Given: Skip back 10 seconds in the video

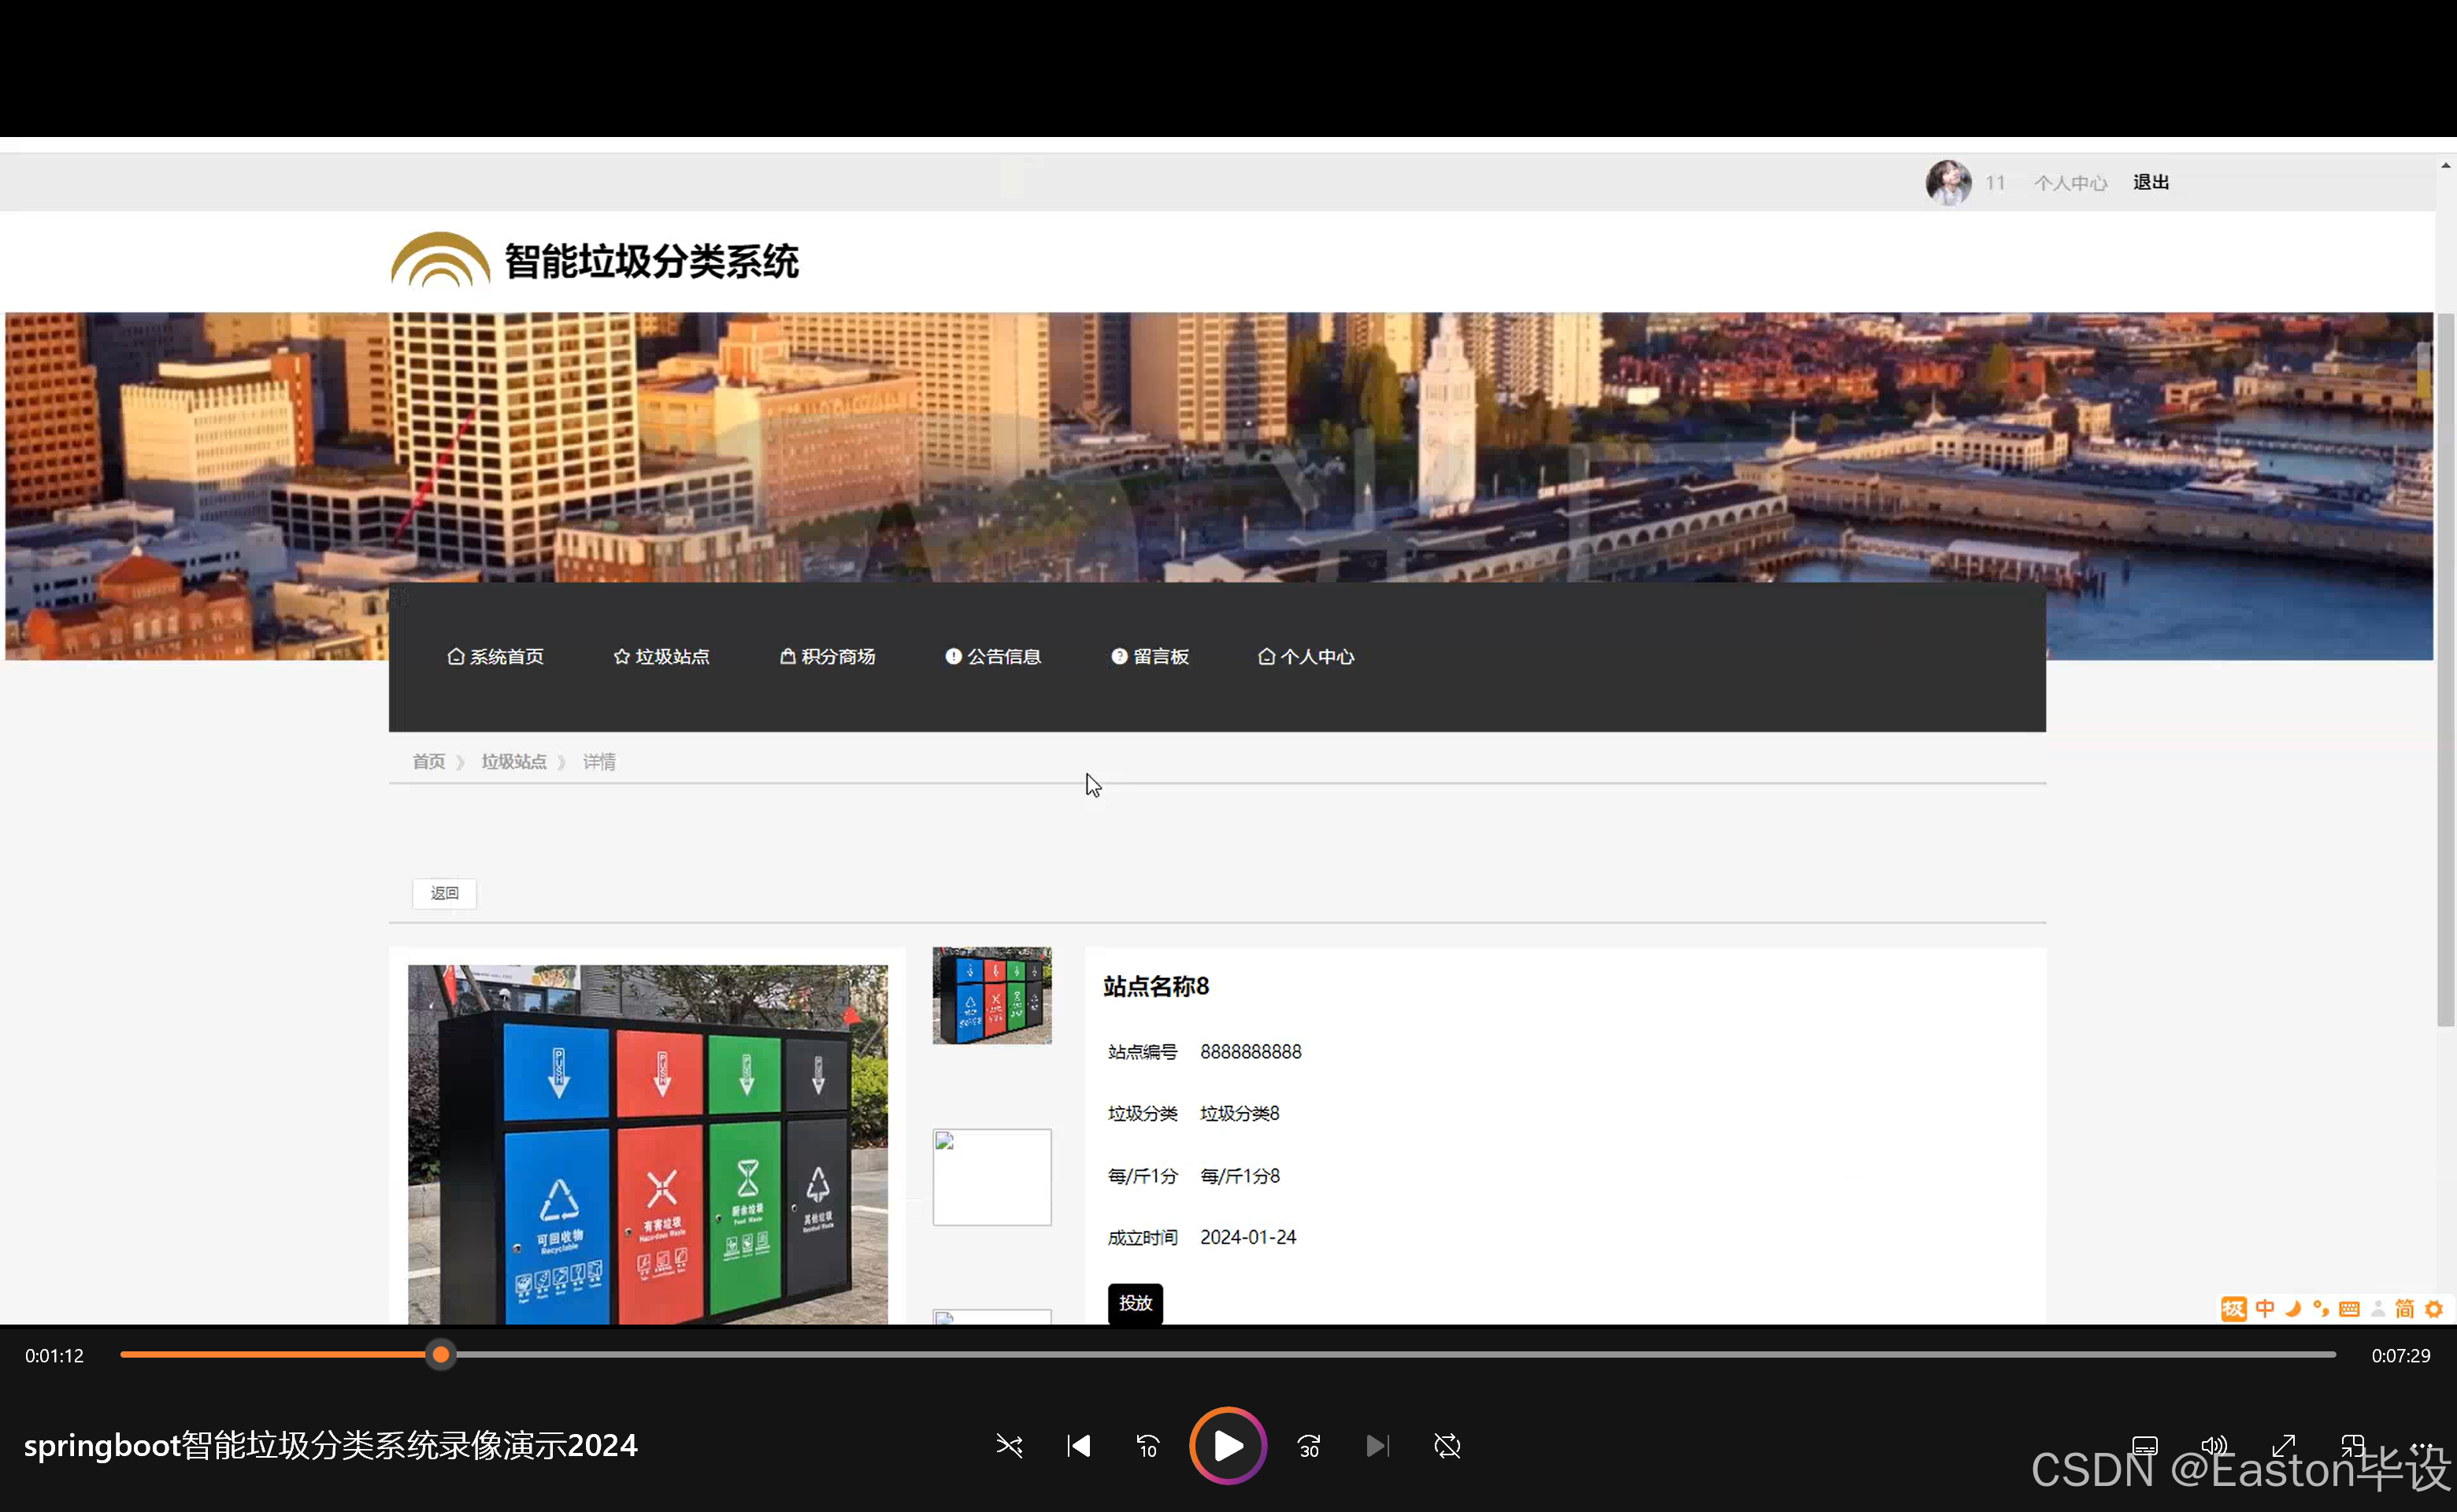Looking at the screenshot, I should coord(1147,1446).
